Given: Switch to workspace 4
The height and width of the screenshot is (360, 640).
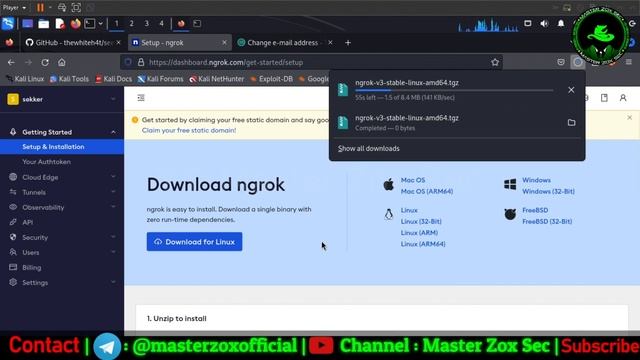Looking at the screenshot, I should click(x=162, y=24).
